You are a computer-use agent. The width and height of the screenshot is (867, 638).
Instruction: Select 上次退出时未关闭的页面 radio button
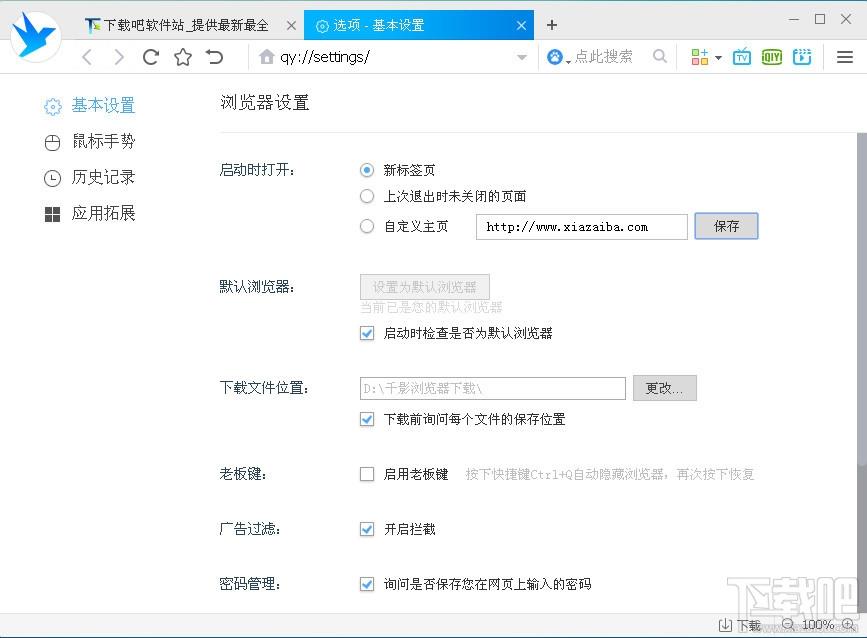click(367, 196)
